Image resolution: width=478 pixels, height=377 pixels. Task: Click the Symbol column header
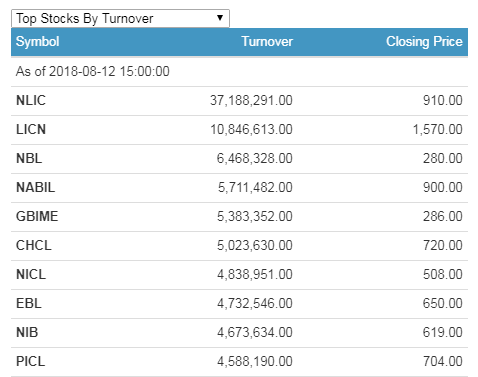(38, 42)
